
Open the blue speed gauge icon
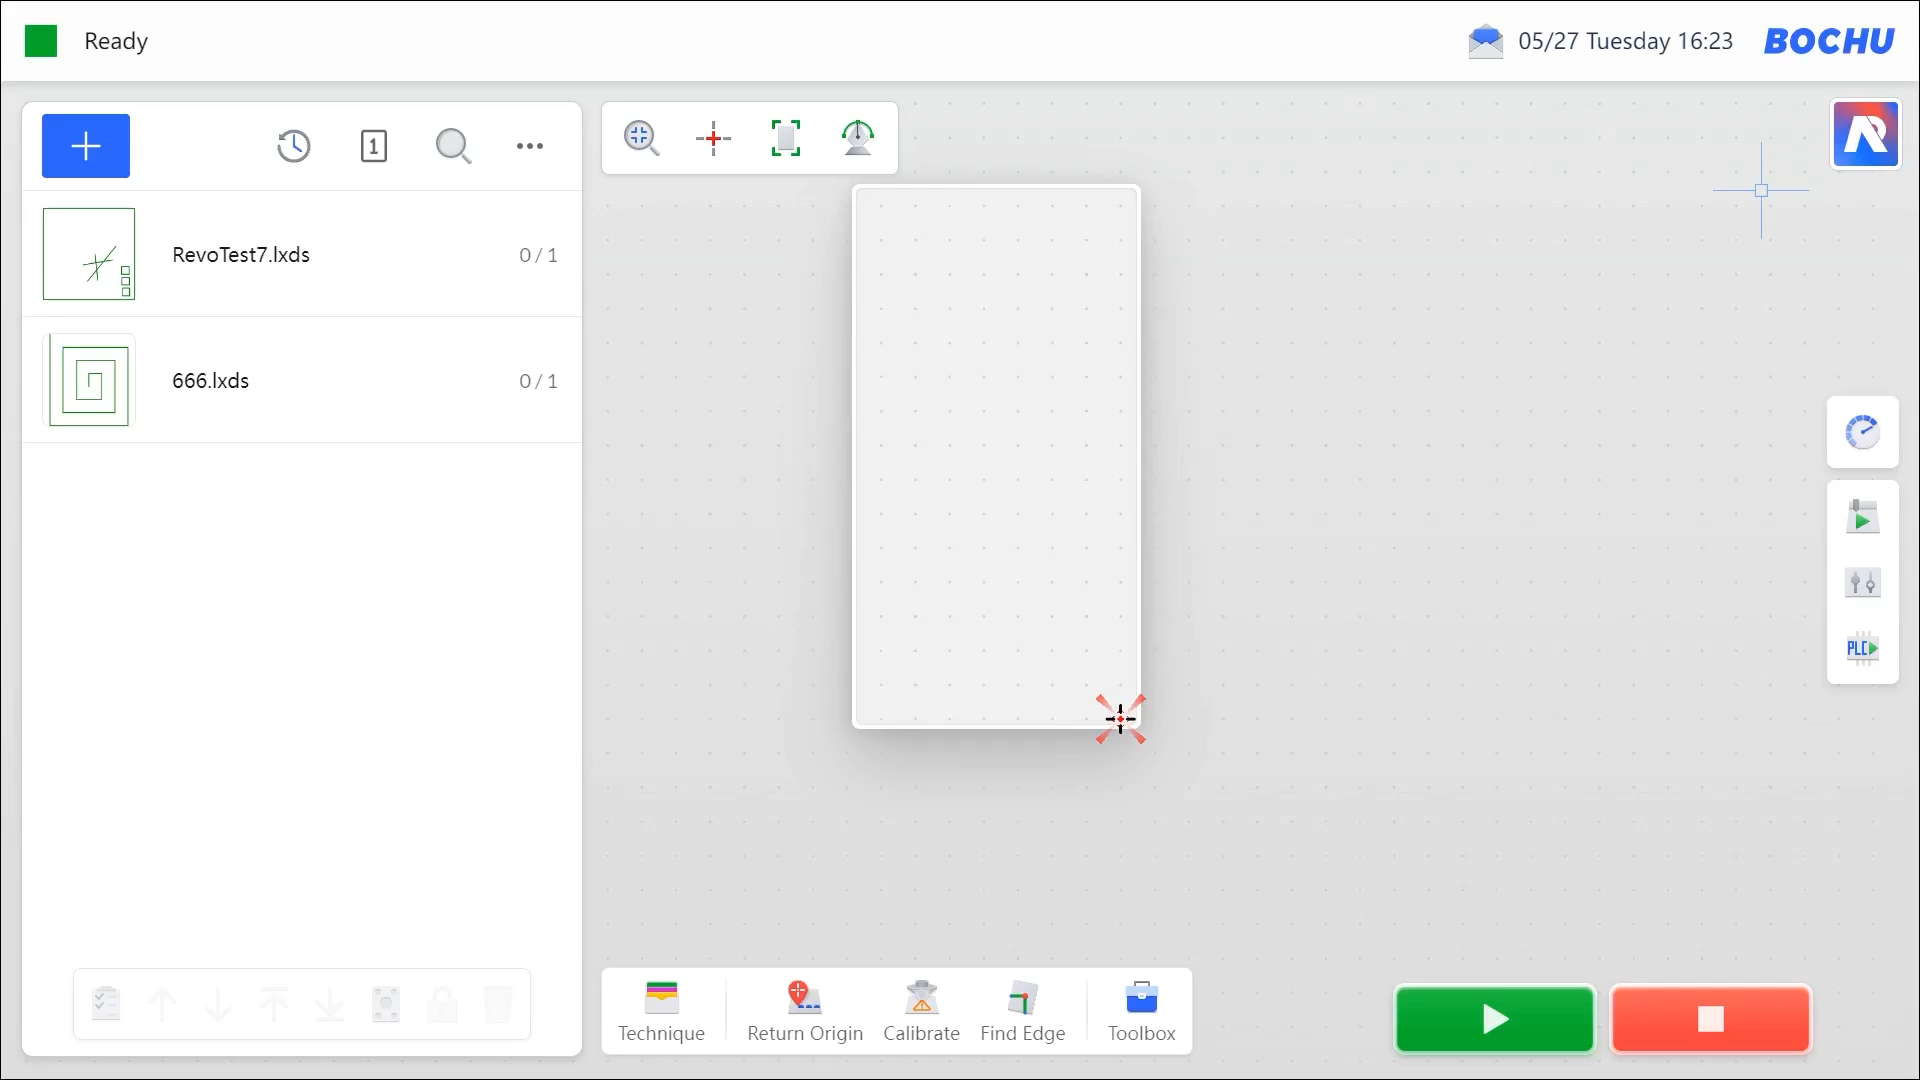tap(1862, 432)
